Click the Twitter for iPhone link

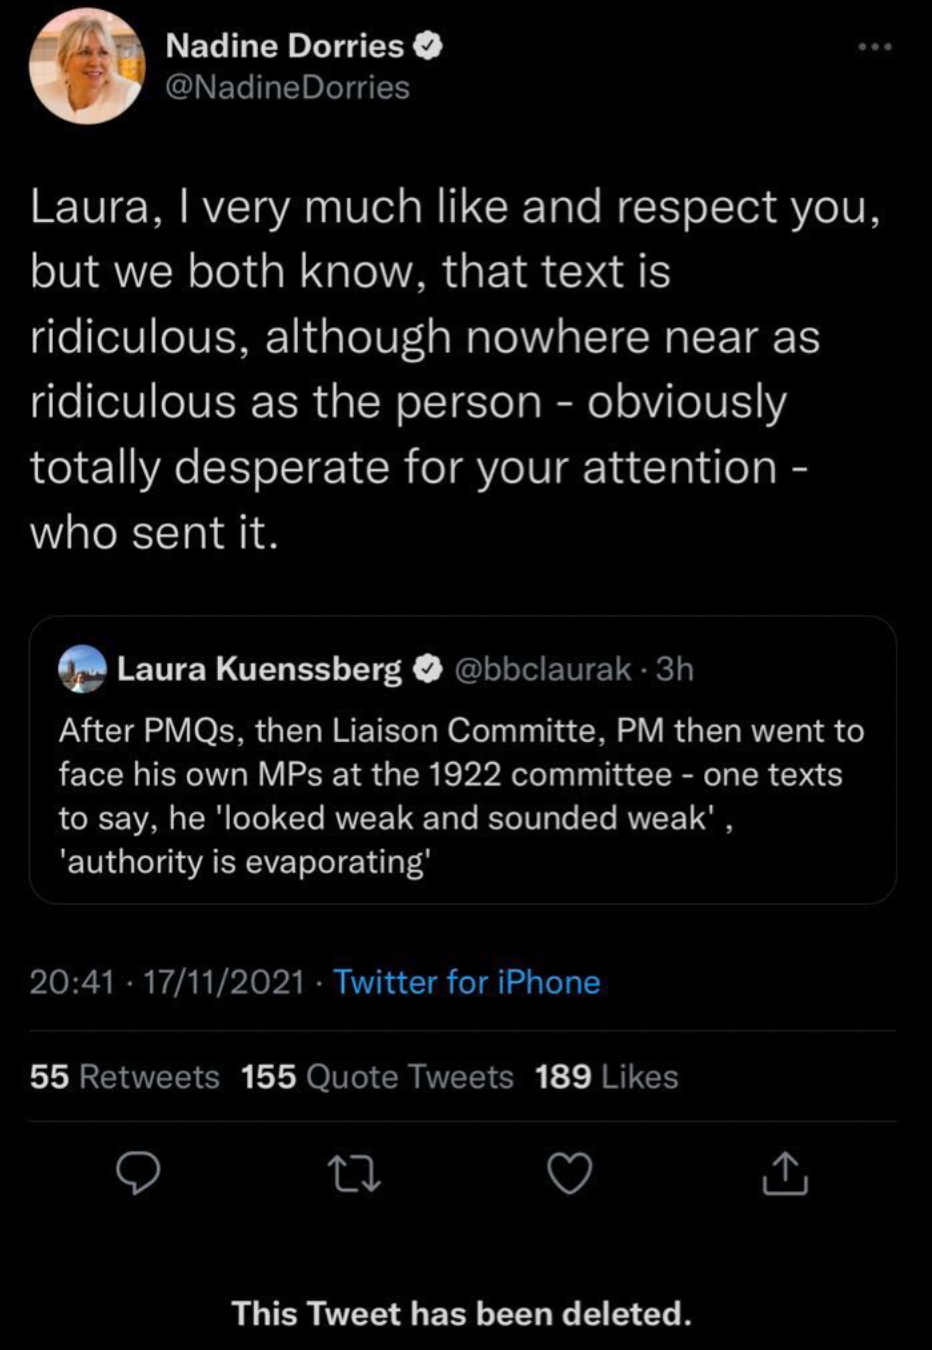467,982
